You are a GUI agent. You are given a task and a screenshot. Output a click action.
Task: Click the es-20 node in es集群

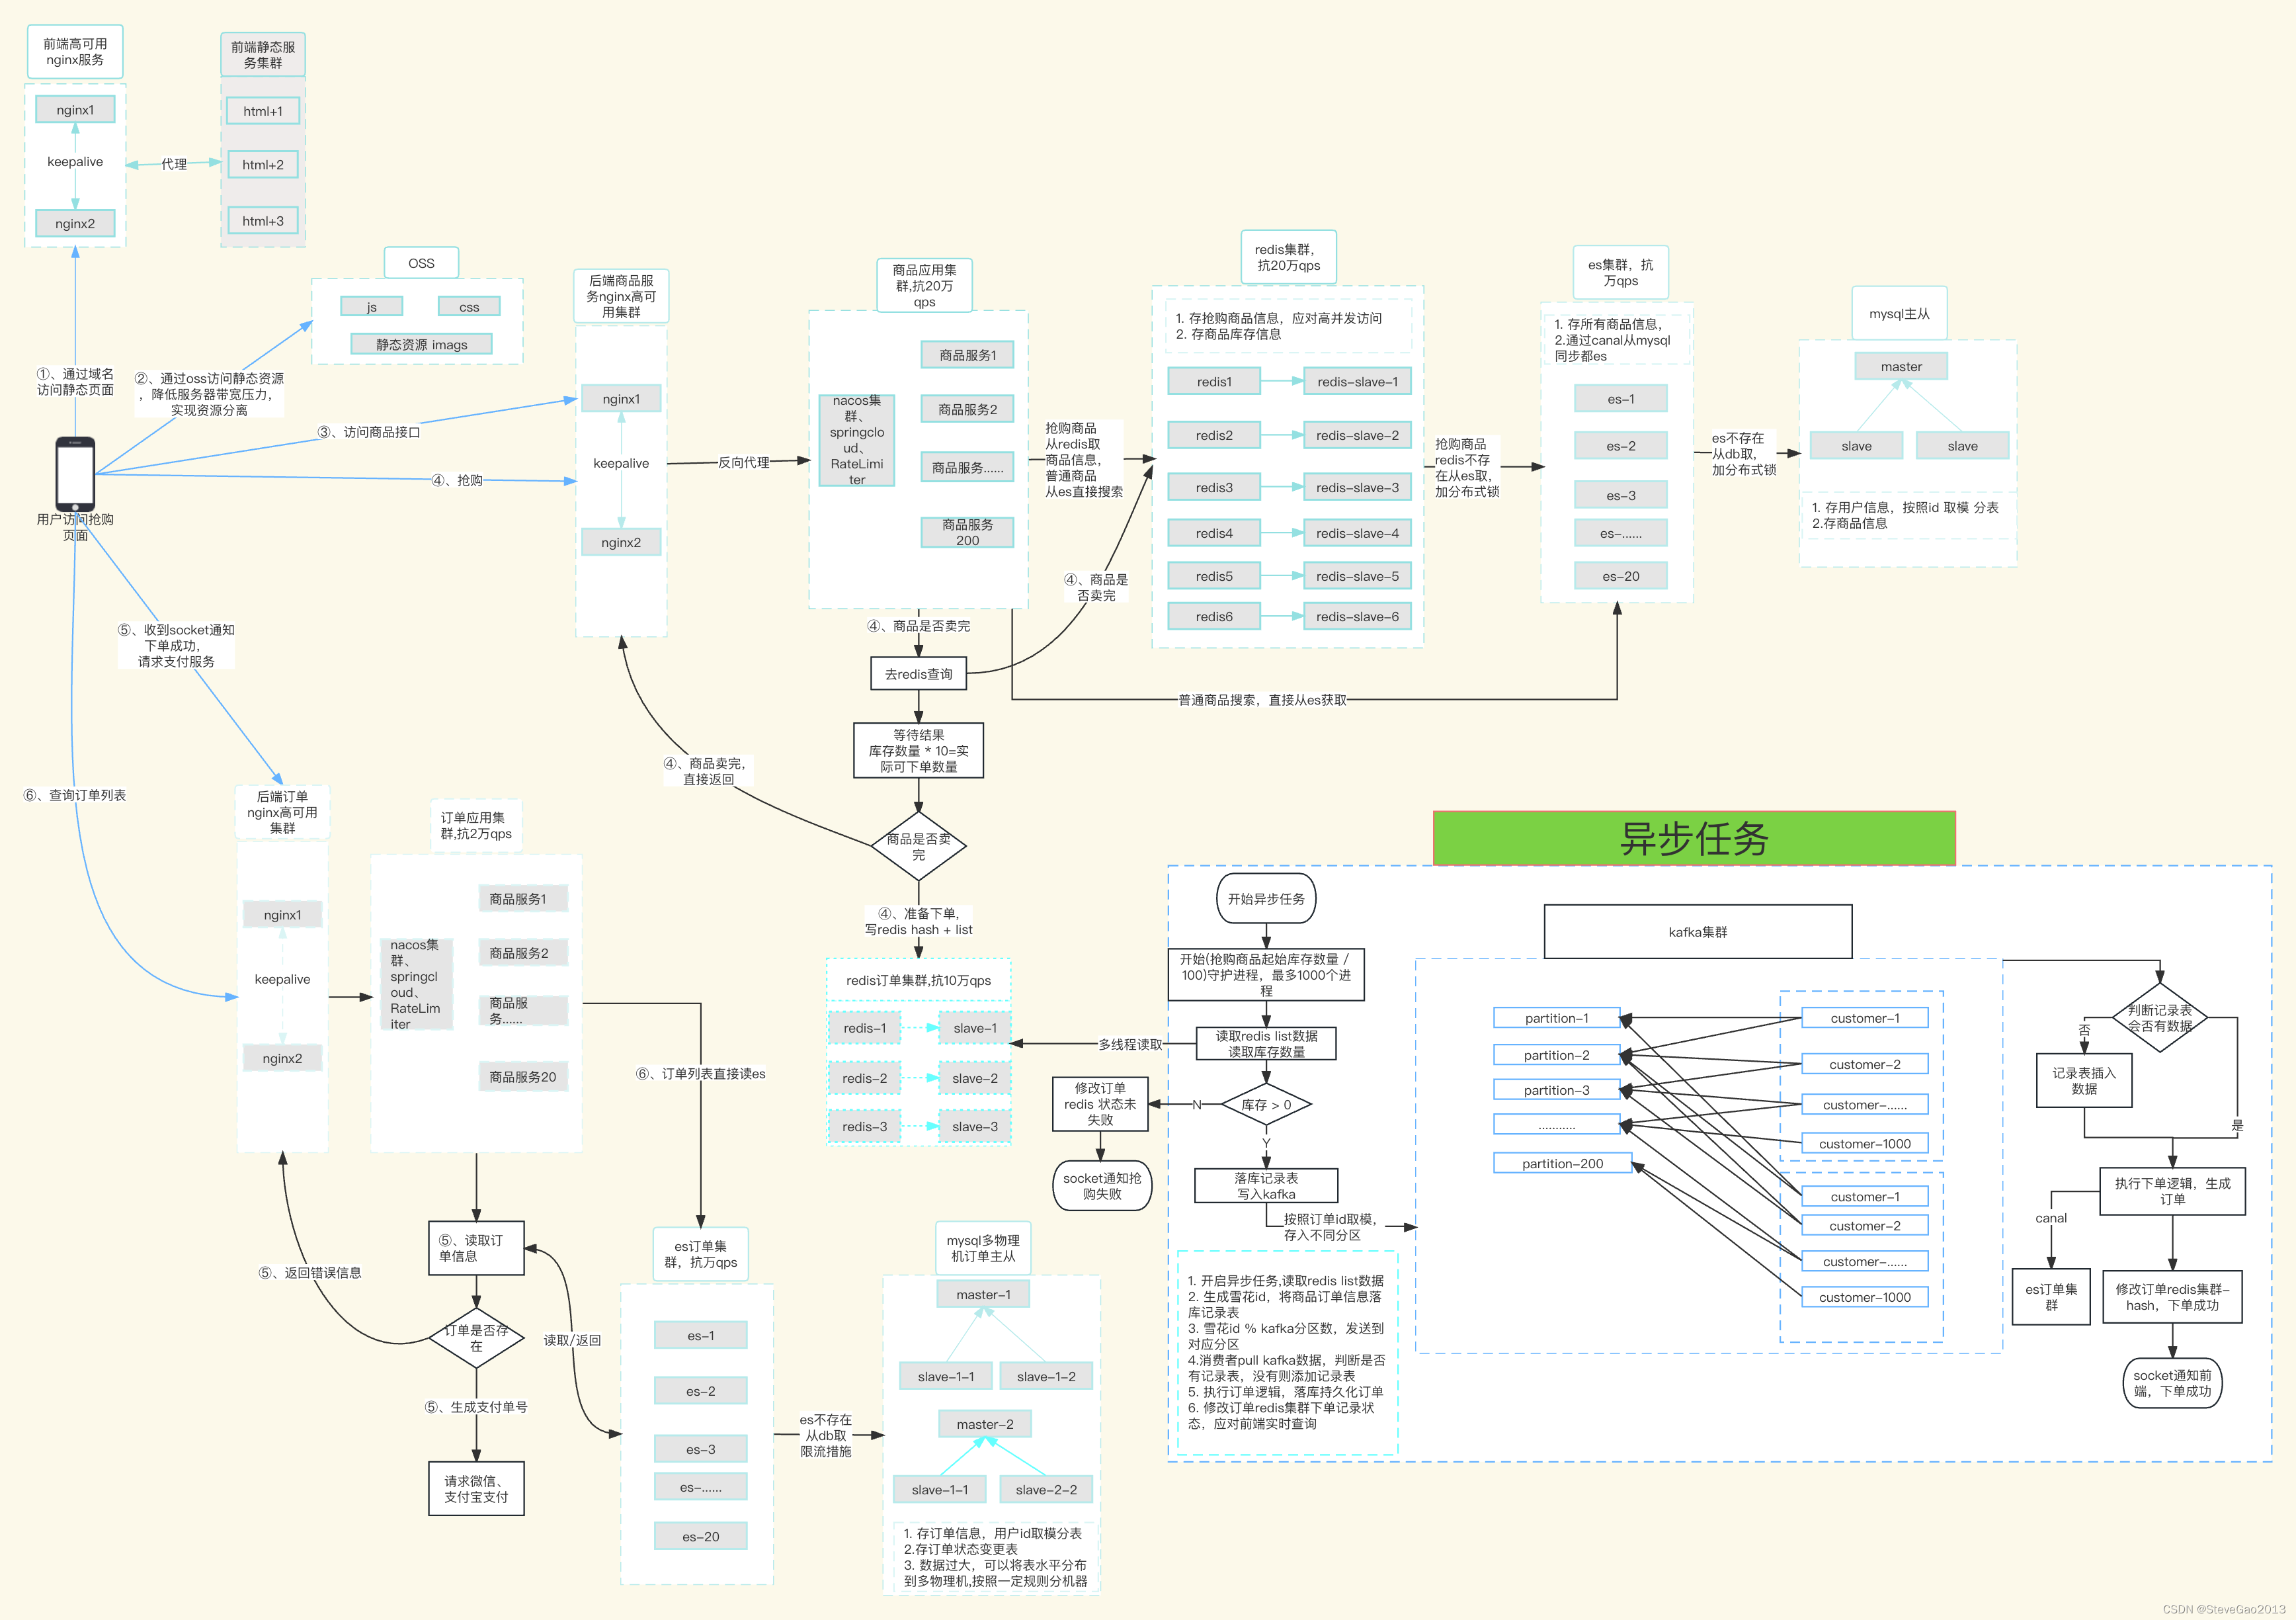point(1620,576)
